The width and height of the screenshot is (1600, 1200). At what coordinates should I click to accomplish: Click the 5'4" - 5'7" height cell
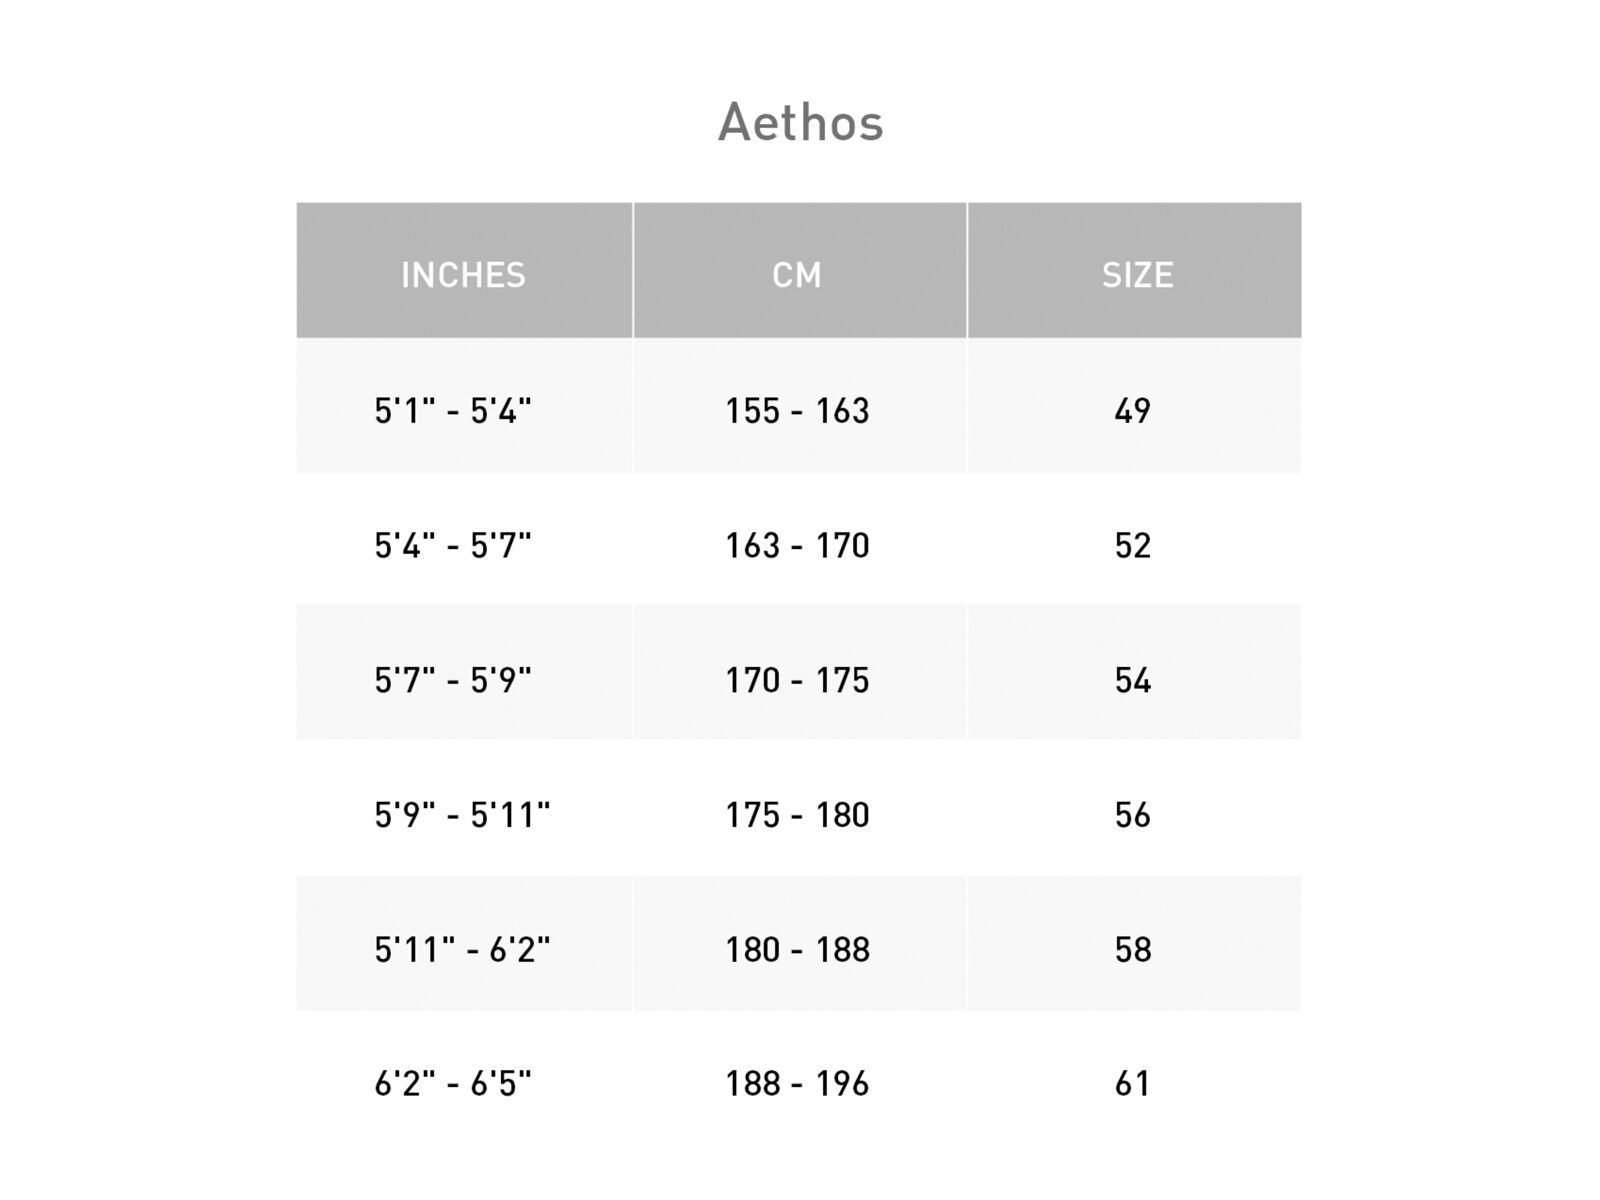453,546
